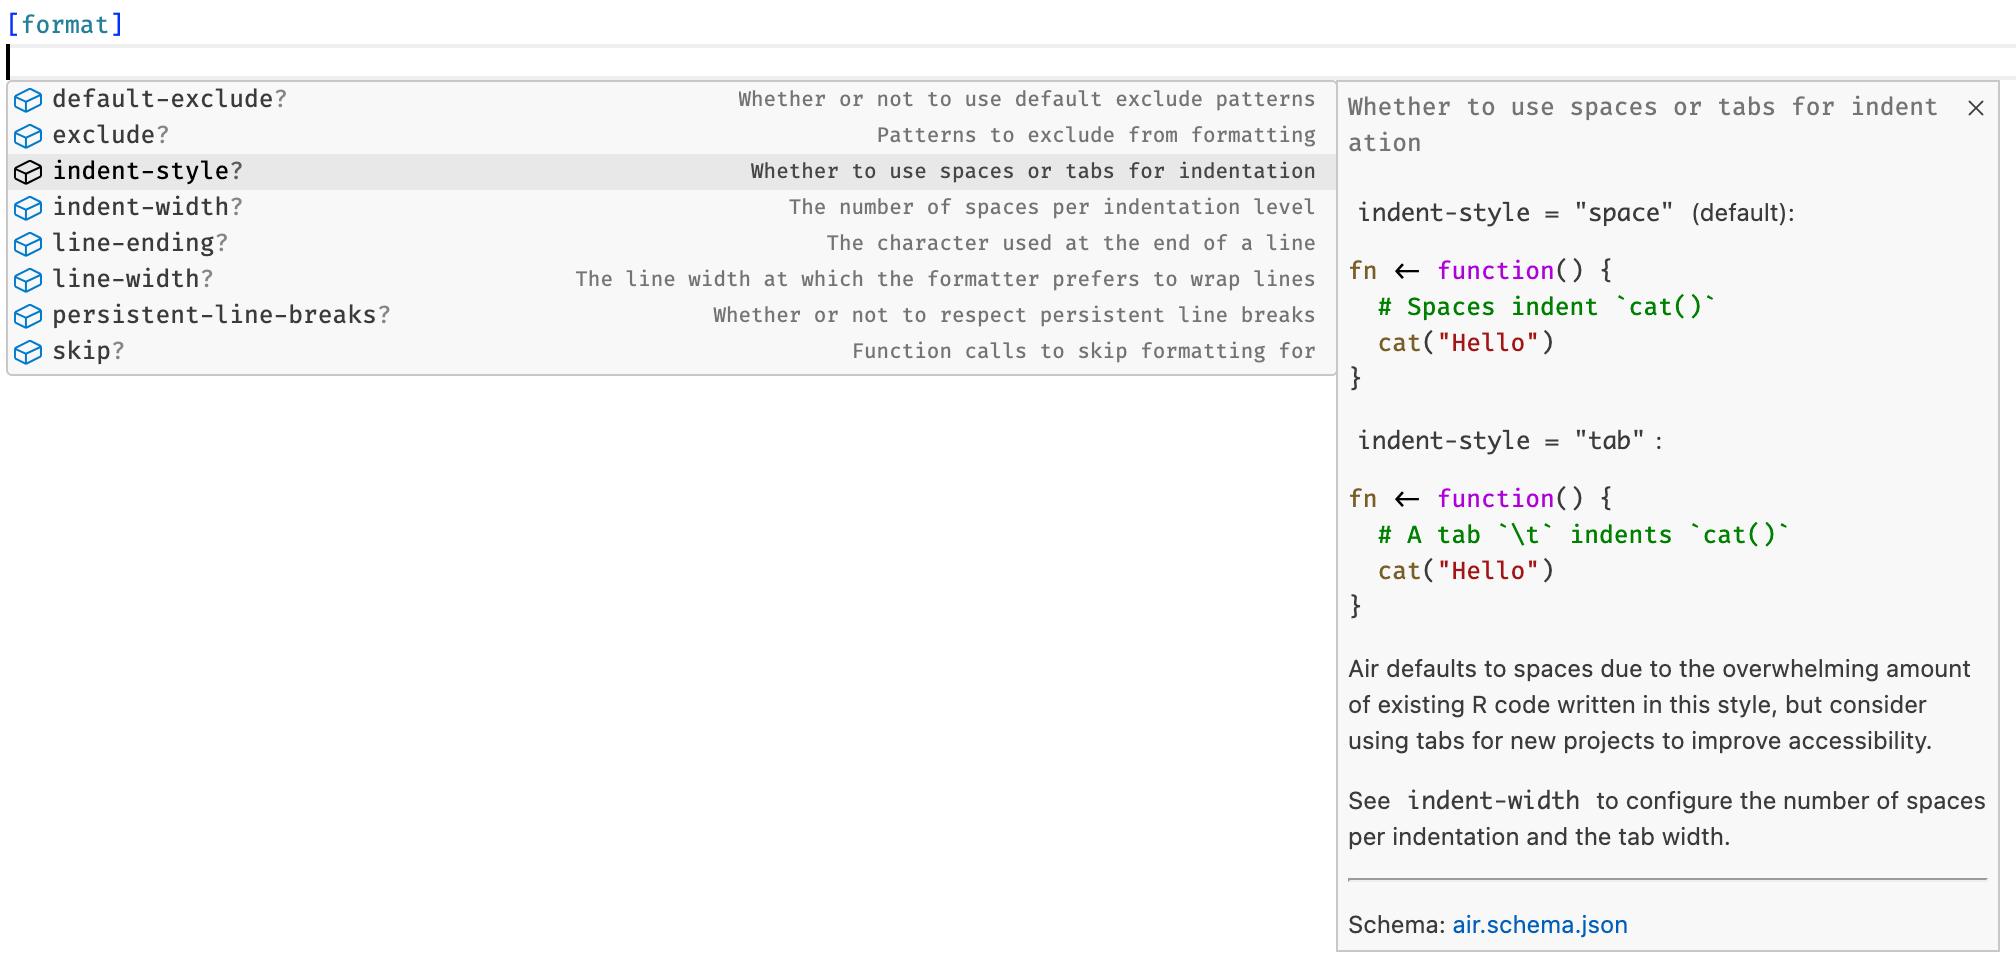Screen dimensions: 2016x972
Task: Click the cube icon beside line-ending
Action: pyautogui.click(x=28, y=243)
